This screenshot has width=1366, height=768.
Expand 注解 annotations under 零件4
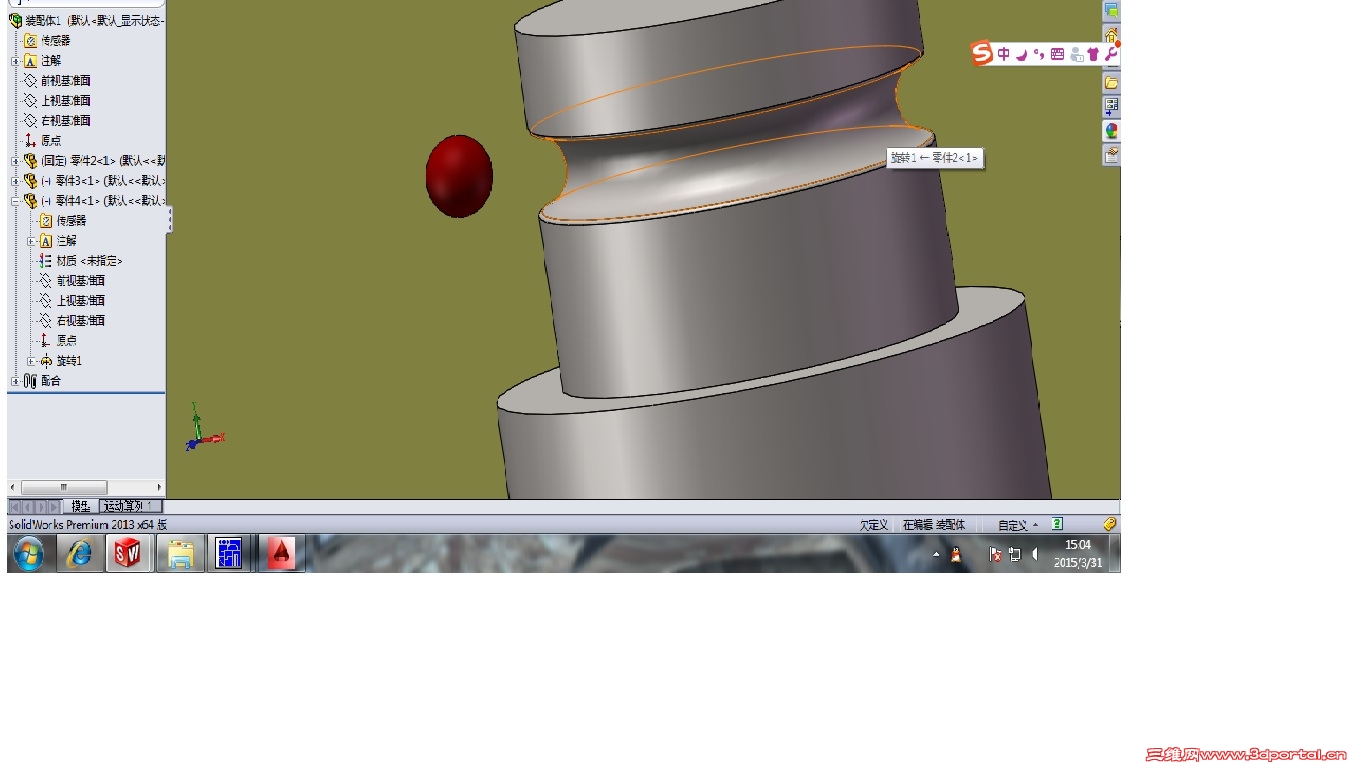tap(31, 241)
